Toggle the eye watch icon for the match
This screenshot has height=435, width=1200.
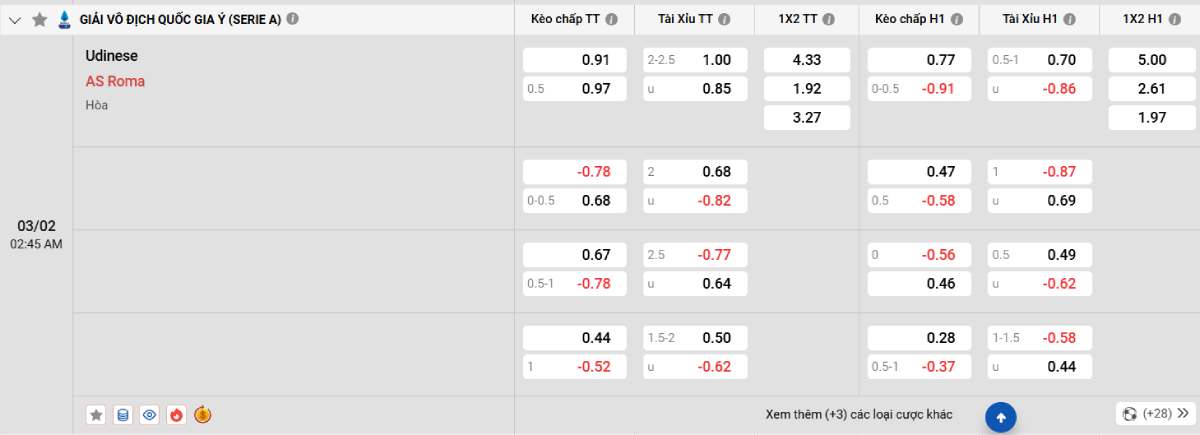(150, 414)
